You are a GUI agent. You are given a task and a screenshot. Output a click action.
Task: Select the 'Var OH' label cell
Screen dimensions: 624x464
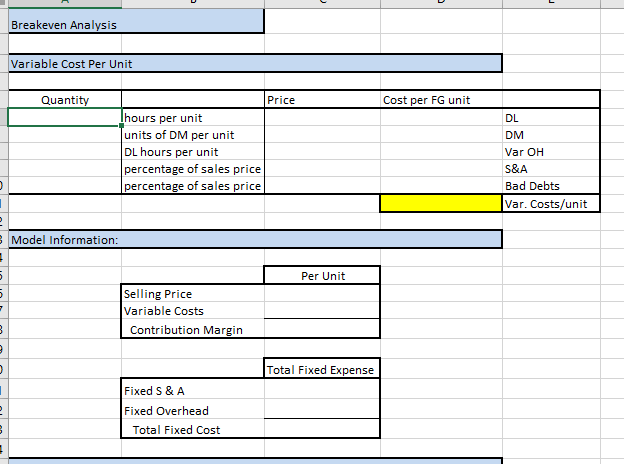[x=551, y=152]
